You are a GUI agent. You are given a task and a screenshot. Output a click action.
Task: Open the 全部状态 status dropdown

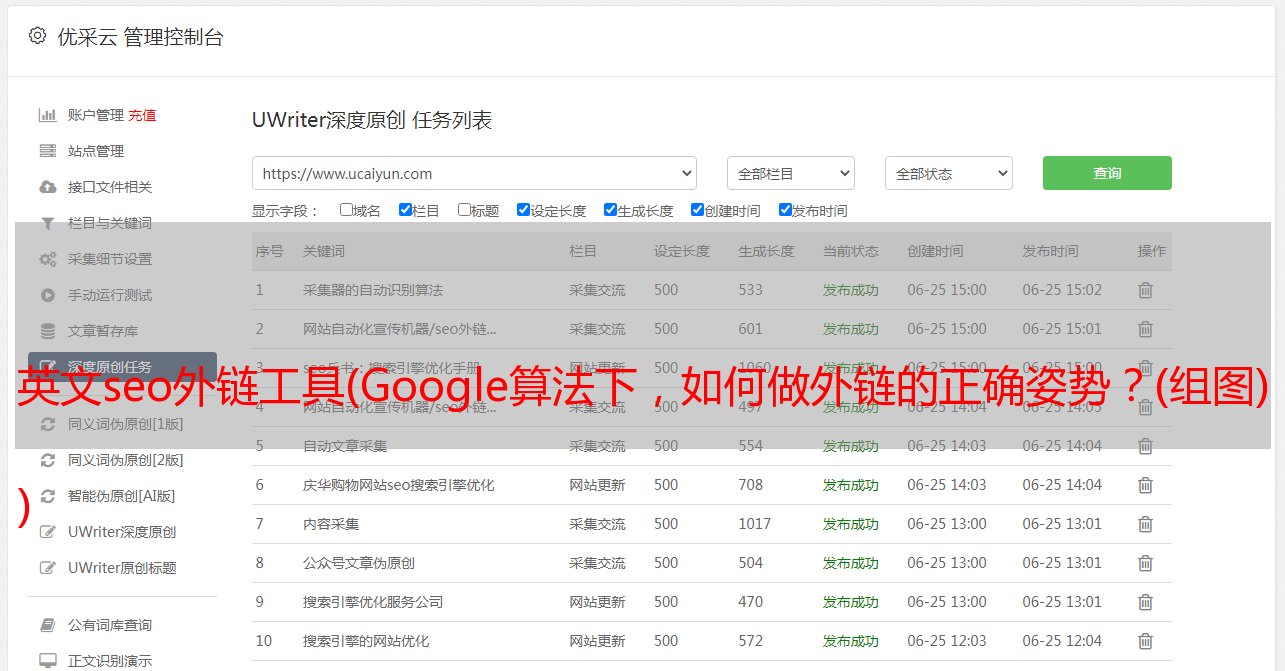coord(948,173)
